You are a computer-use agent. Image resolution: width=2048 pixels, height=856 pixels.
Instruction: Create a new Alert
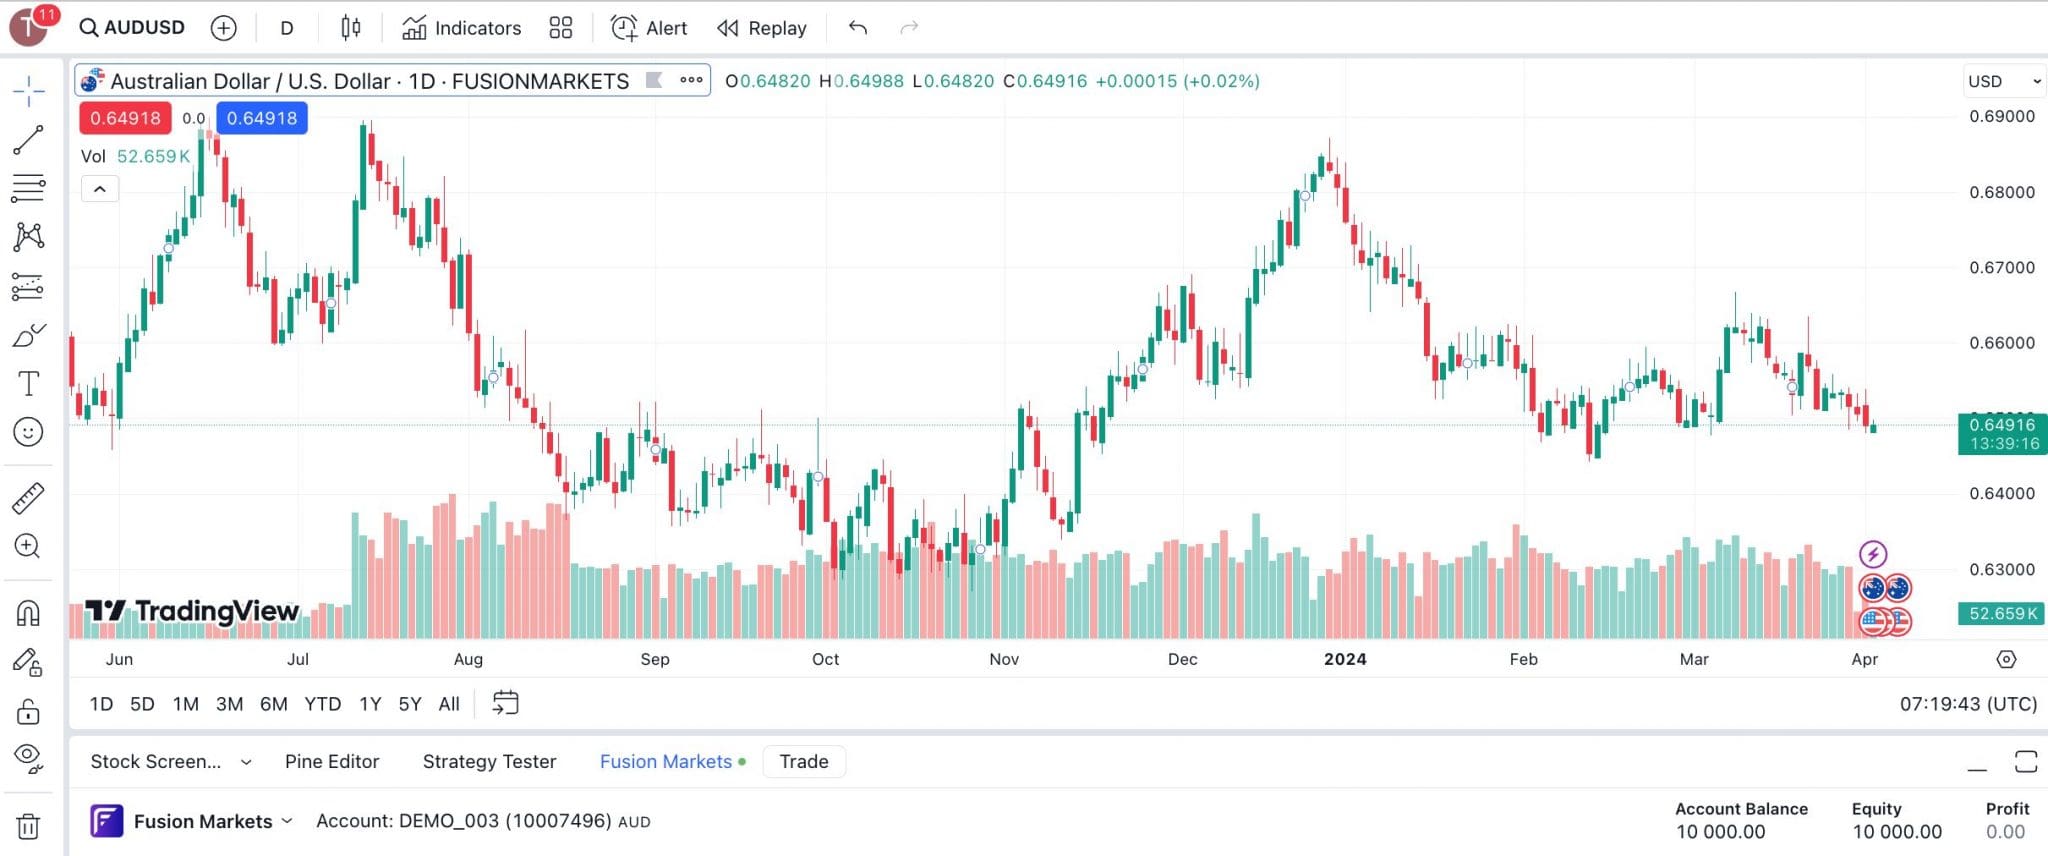(x=649, y=28)
